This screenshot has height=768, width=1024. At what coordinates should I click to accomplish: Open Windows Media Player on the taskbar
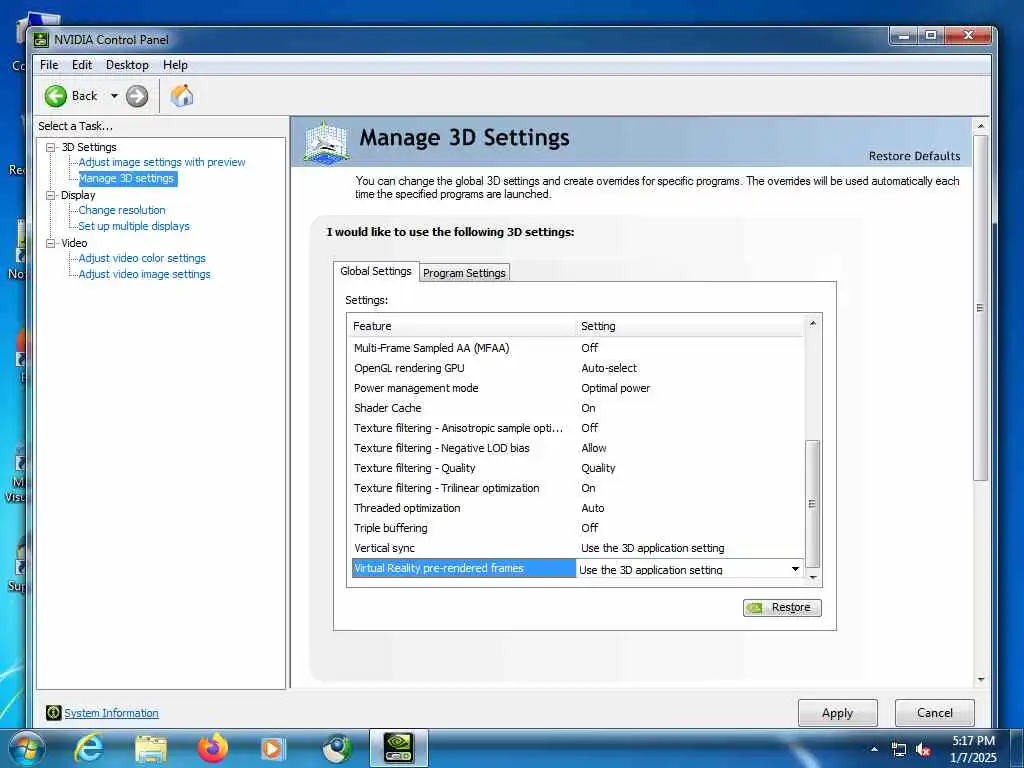pos(273,749)
